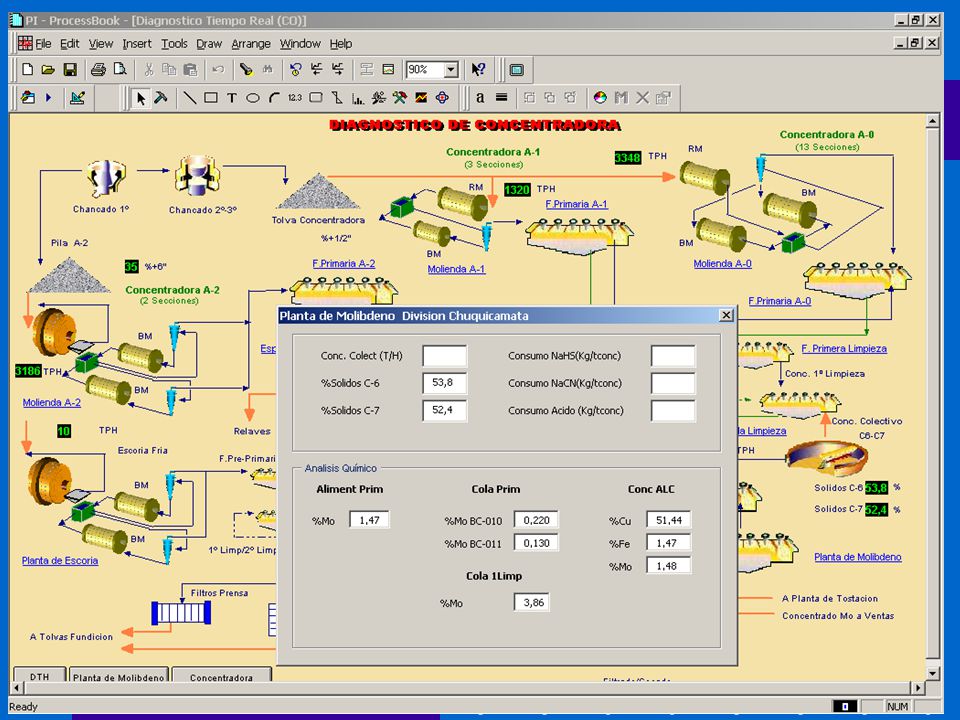Click the font 'a' formatting icon
This screenshot has width=960, height=720.
click(x=480, y=98)
